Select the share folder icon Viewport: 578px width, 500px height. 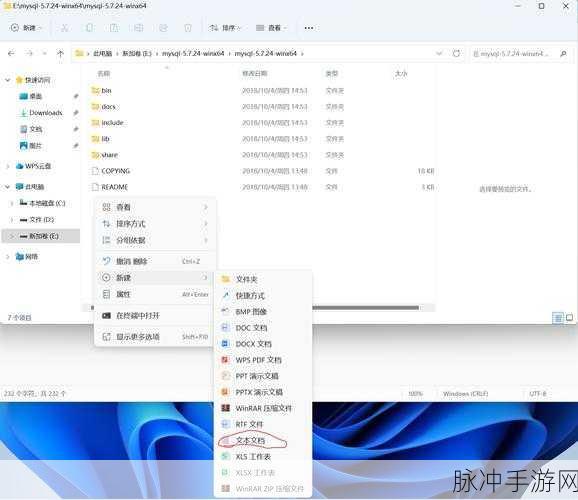click(95, 155)
